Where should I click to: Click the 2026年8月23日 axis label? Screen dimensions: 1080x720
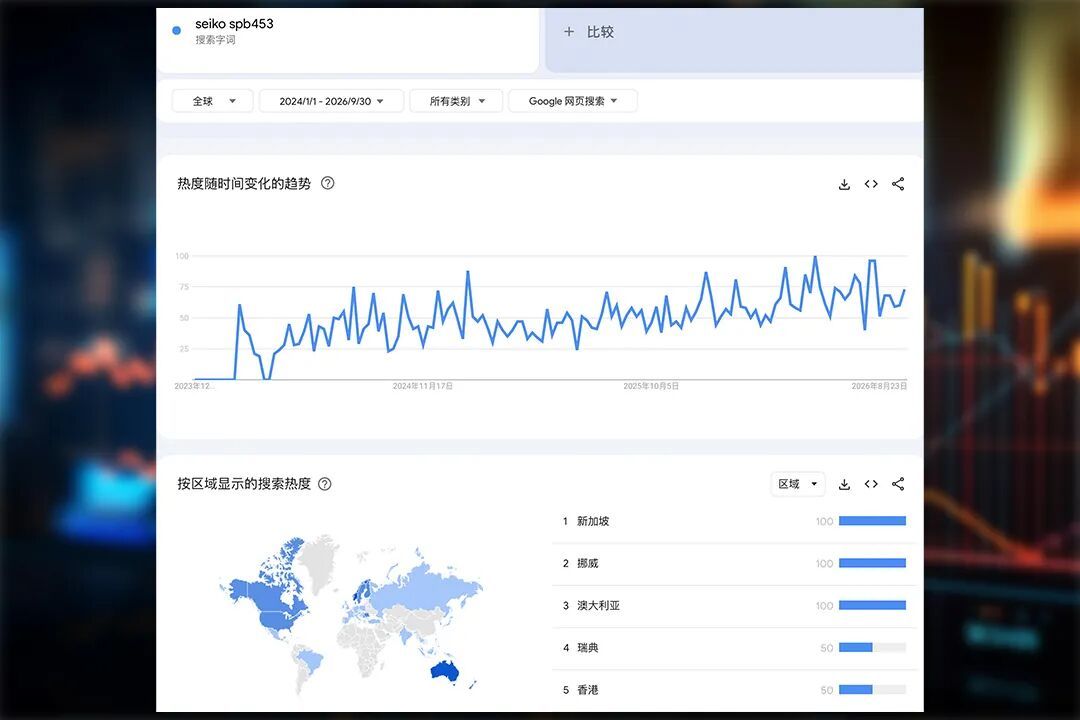[879, 386]
